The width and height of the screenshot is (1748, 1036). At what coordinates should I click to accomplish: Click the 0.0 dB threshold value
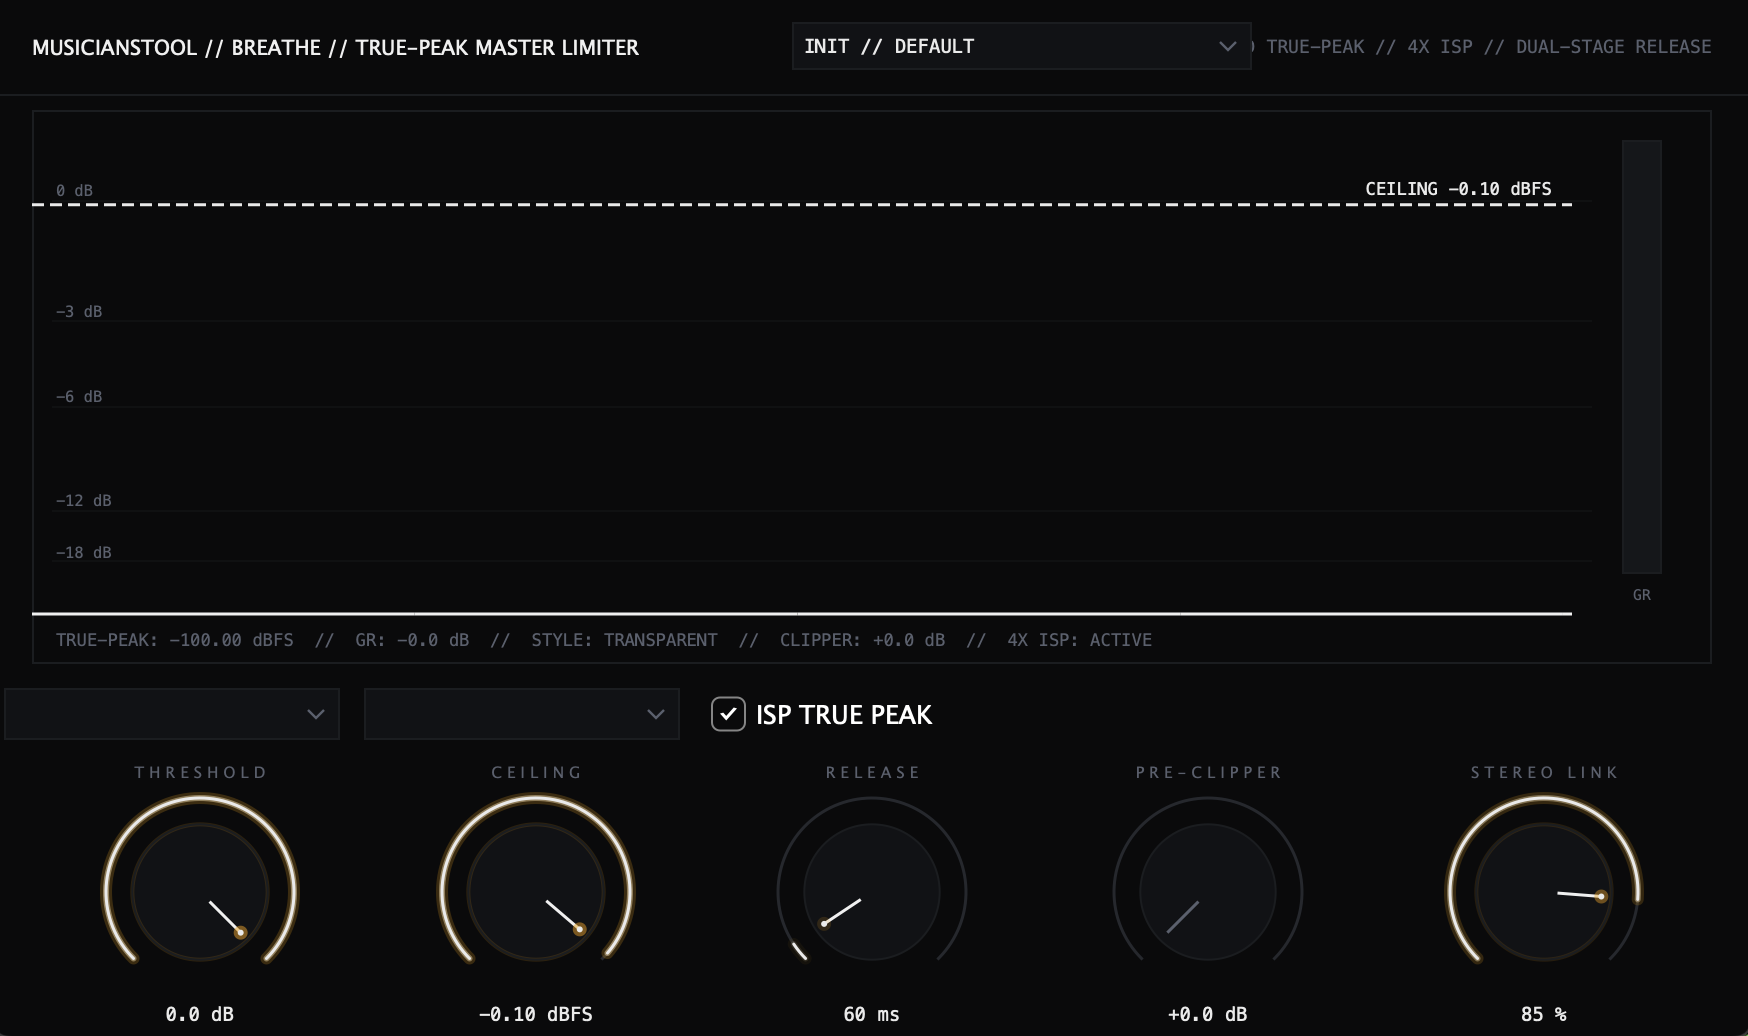pos(200,1014)
